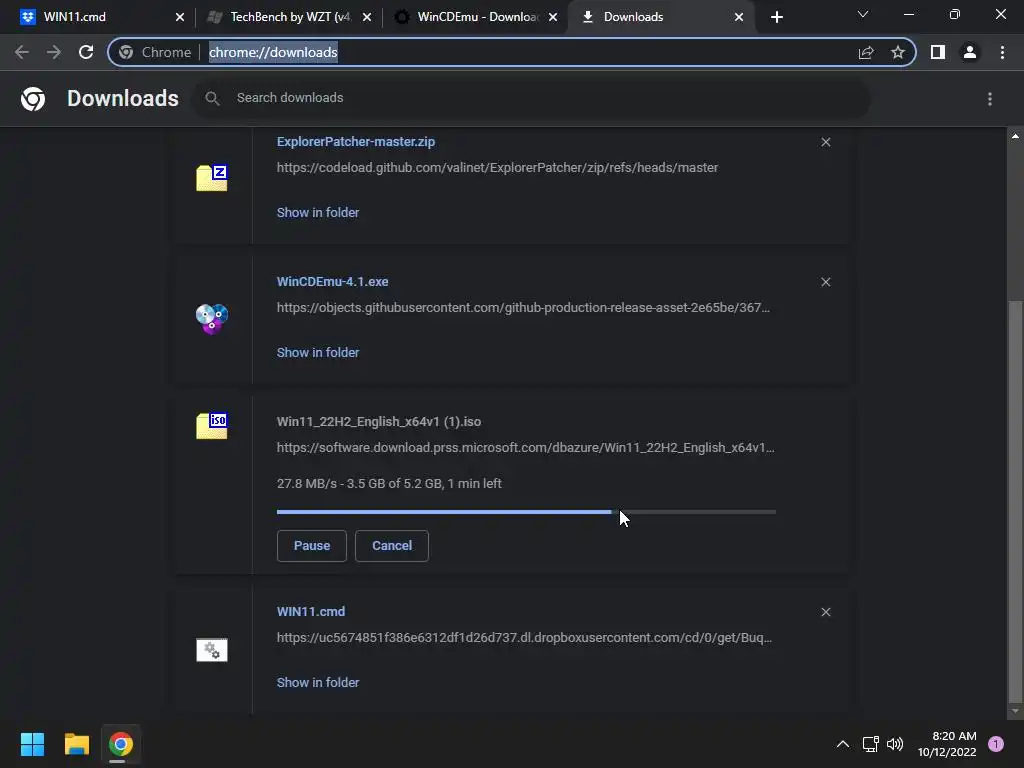Screen dimensions: 1024x768
Task: Show hidden system tray icons
Action: 842,744
